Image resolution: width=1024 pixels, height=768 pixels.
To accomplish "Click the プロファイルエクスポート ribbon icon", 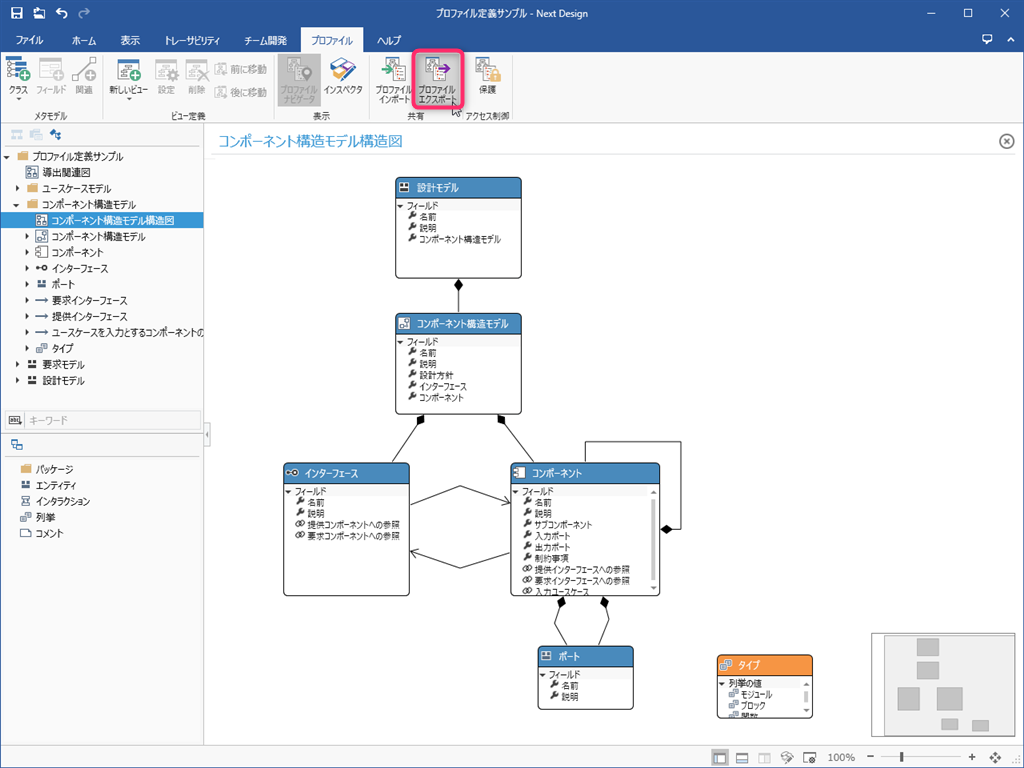I will [x=436, y=80].
